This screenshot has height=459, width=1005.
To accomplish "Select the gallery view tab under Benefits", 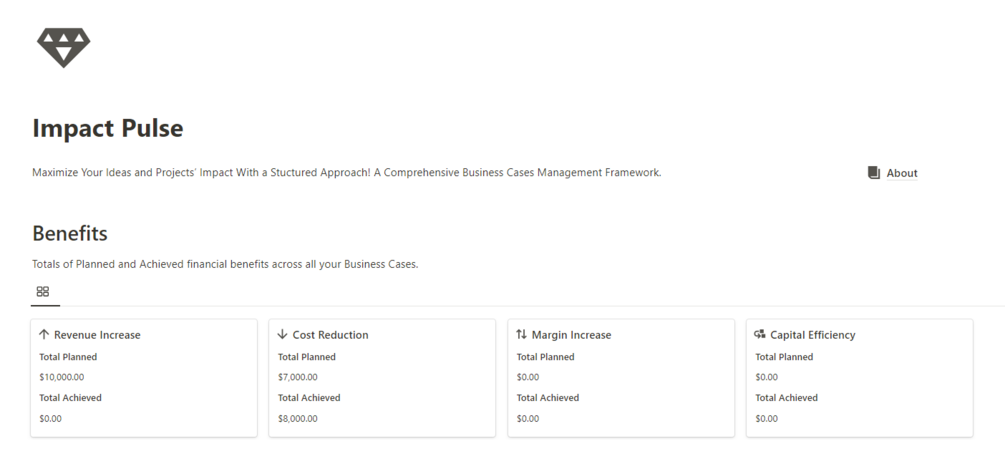I will pyautogui.click(x=43, y=292).
